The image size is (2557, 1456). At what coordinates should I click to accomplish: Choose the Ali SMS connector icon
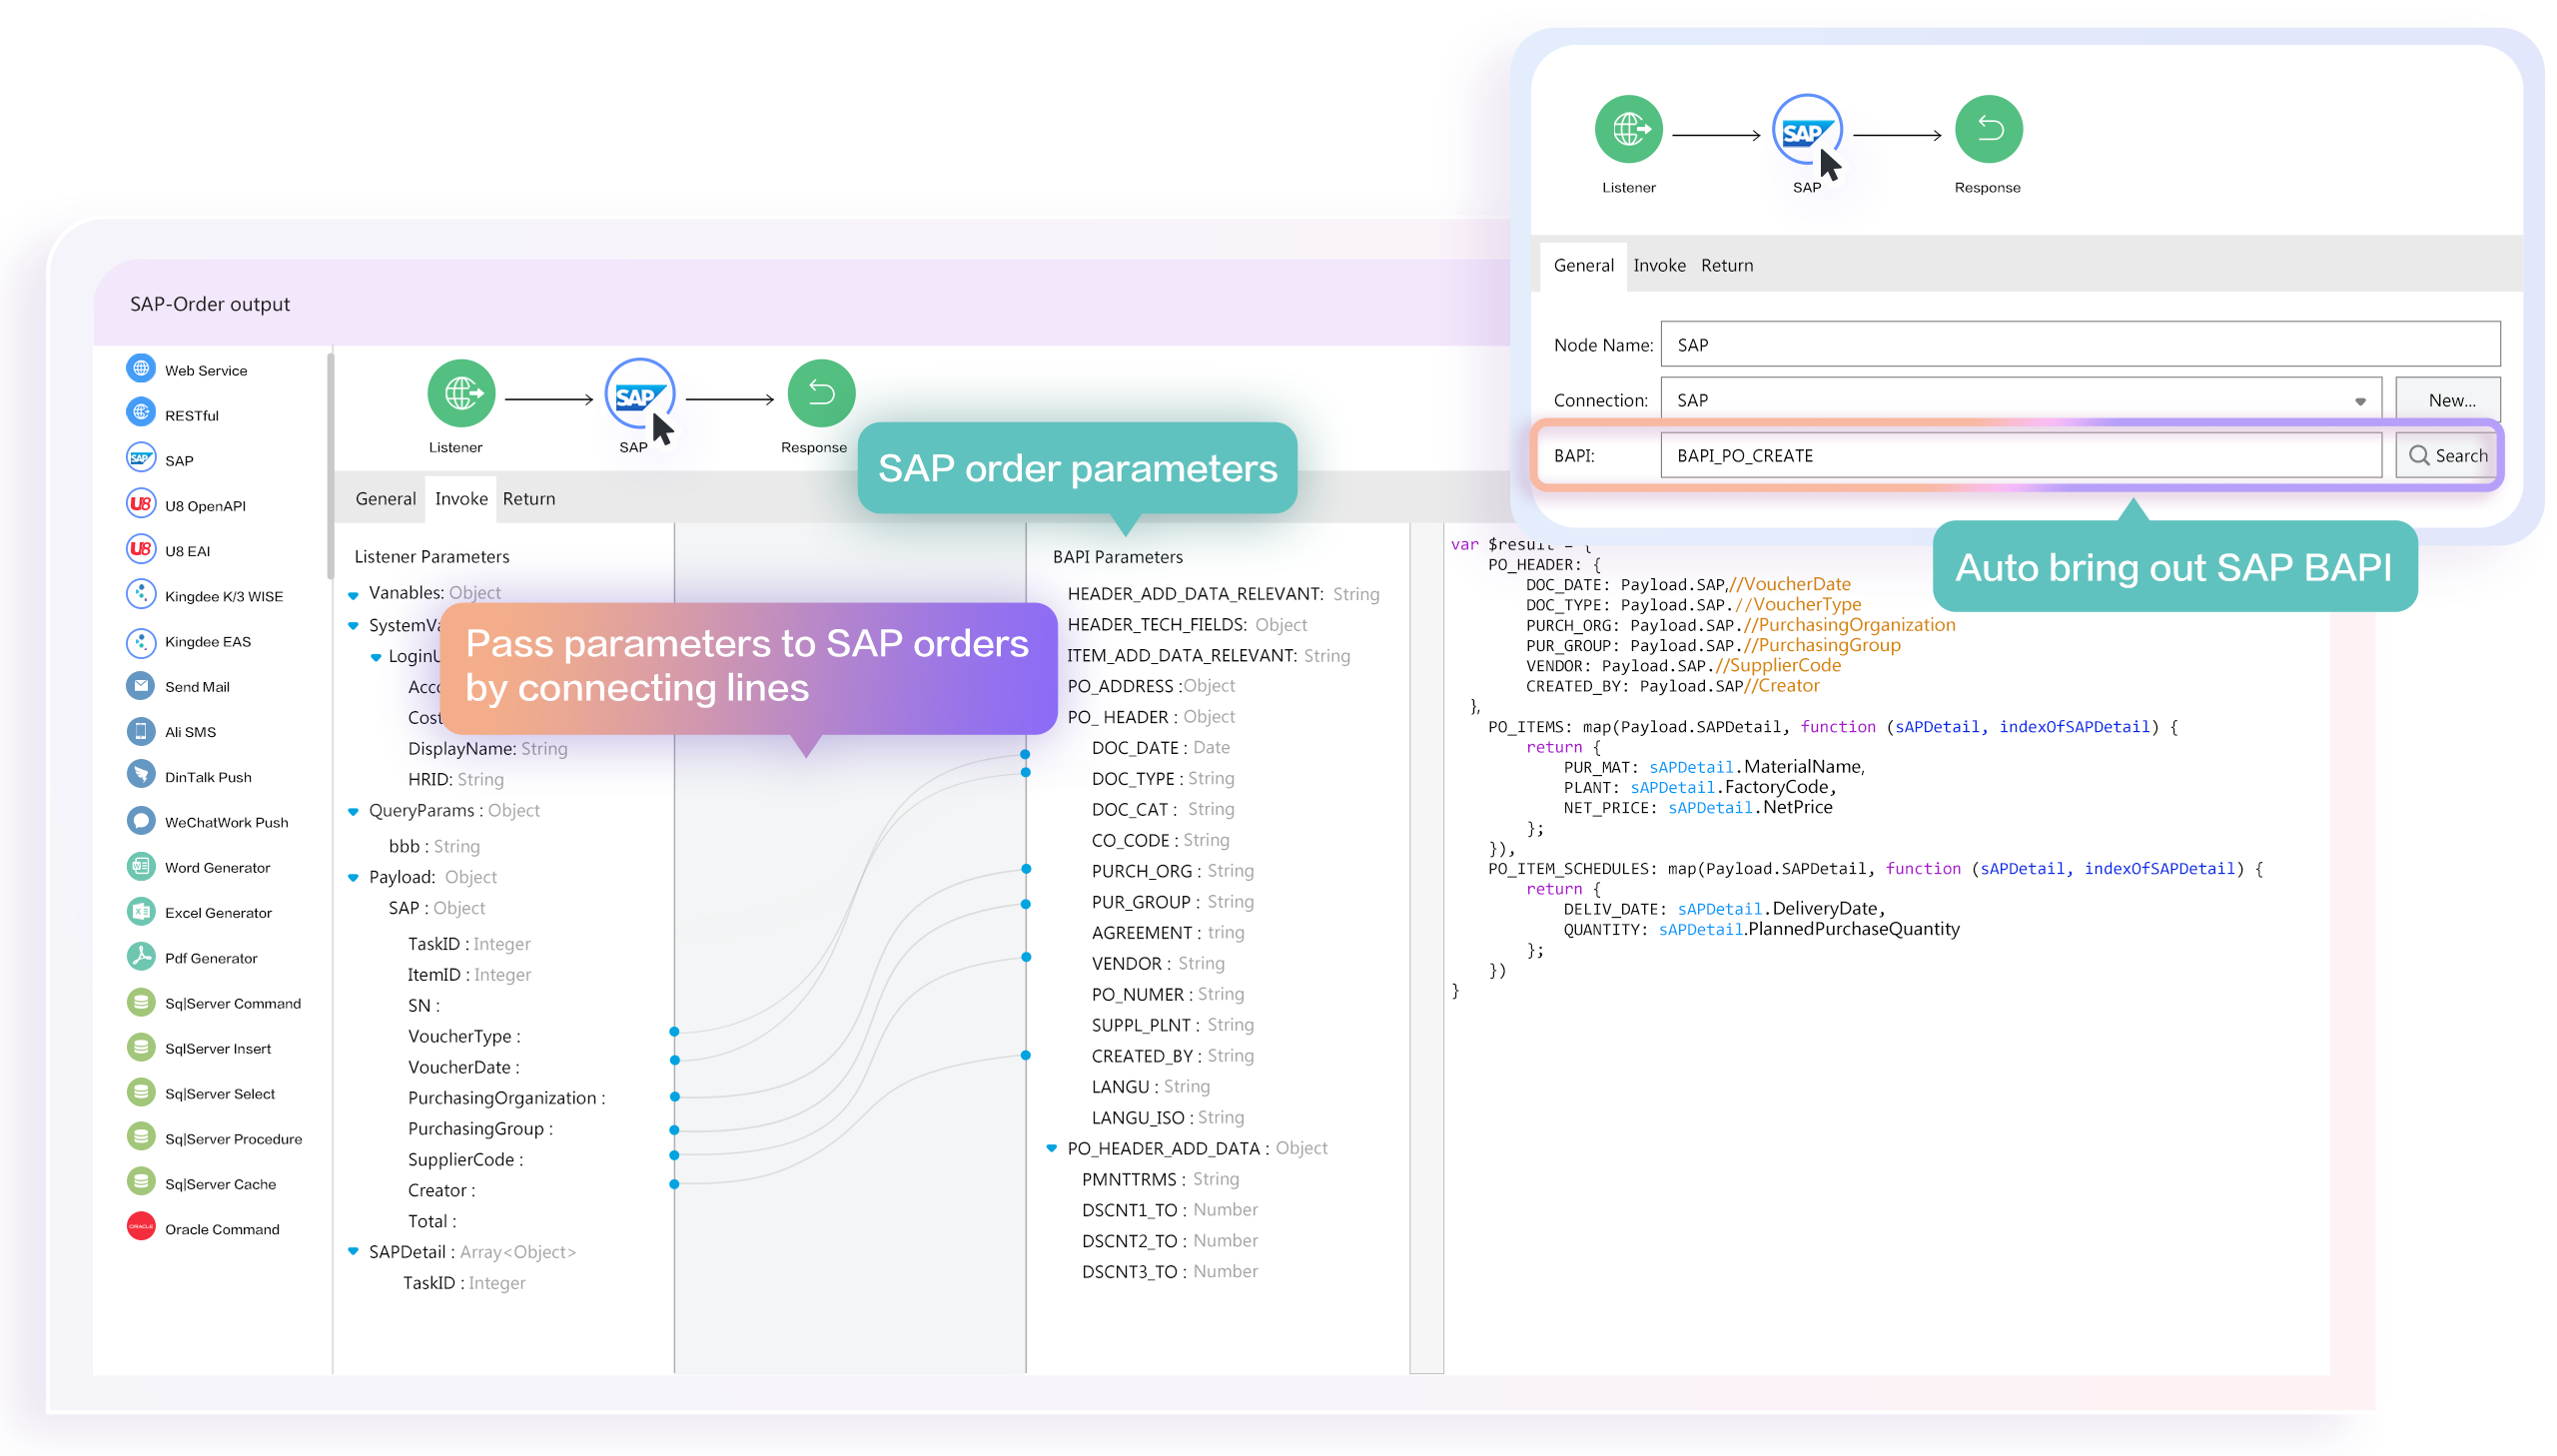141,731
